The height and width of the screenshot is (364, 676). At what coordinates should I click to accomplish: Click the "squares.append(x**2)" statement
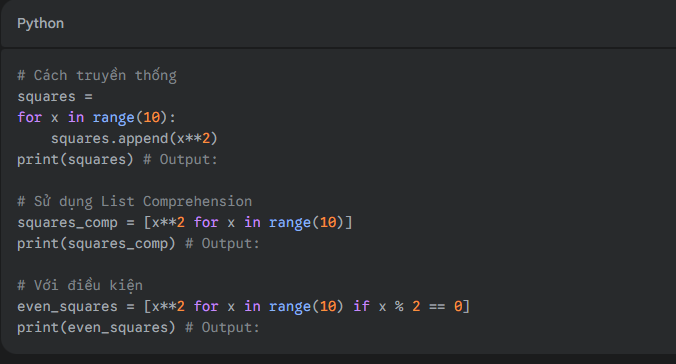tap(135, 138)
